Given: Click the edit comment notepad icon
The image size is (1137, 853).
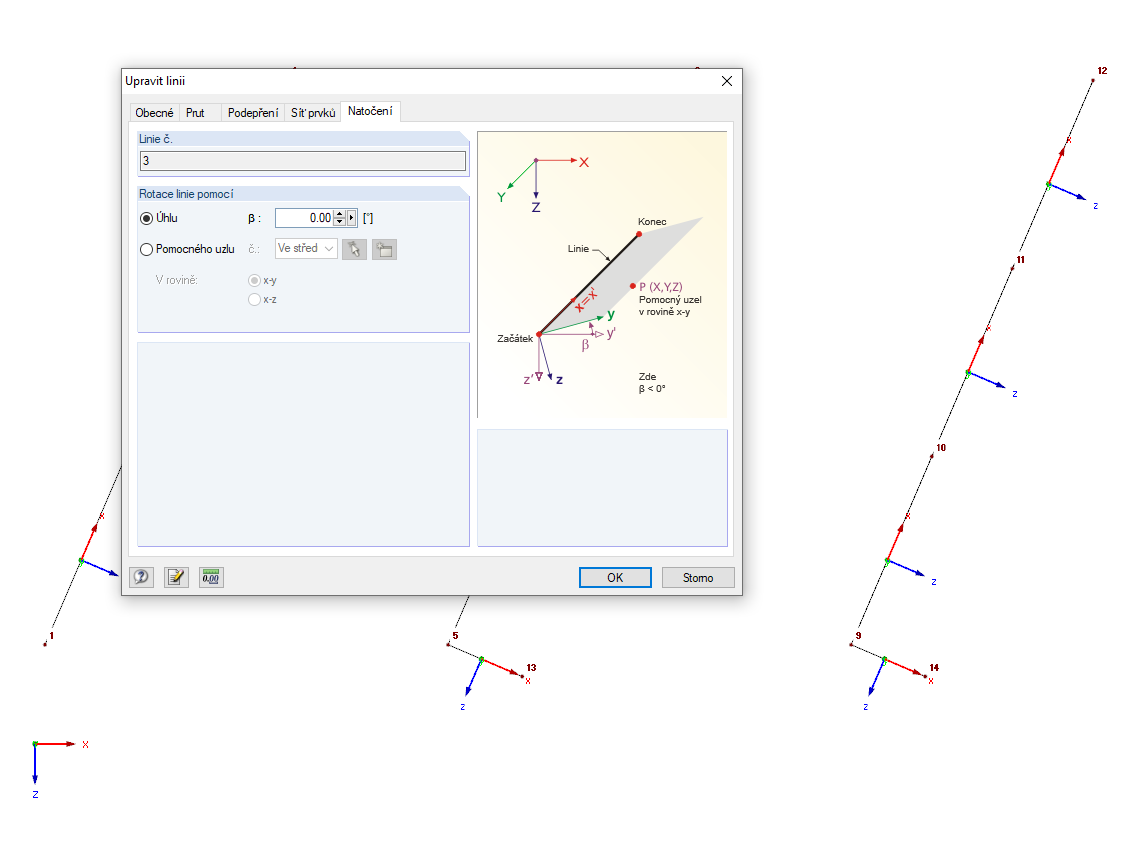Looking at the screenshot, I should click(176, 577).
